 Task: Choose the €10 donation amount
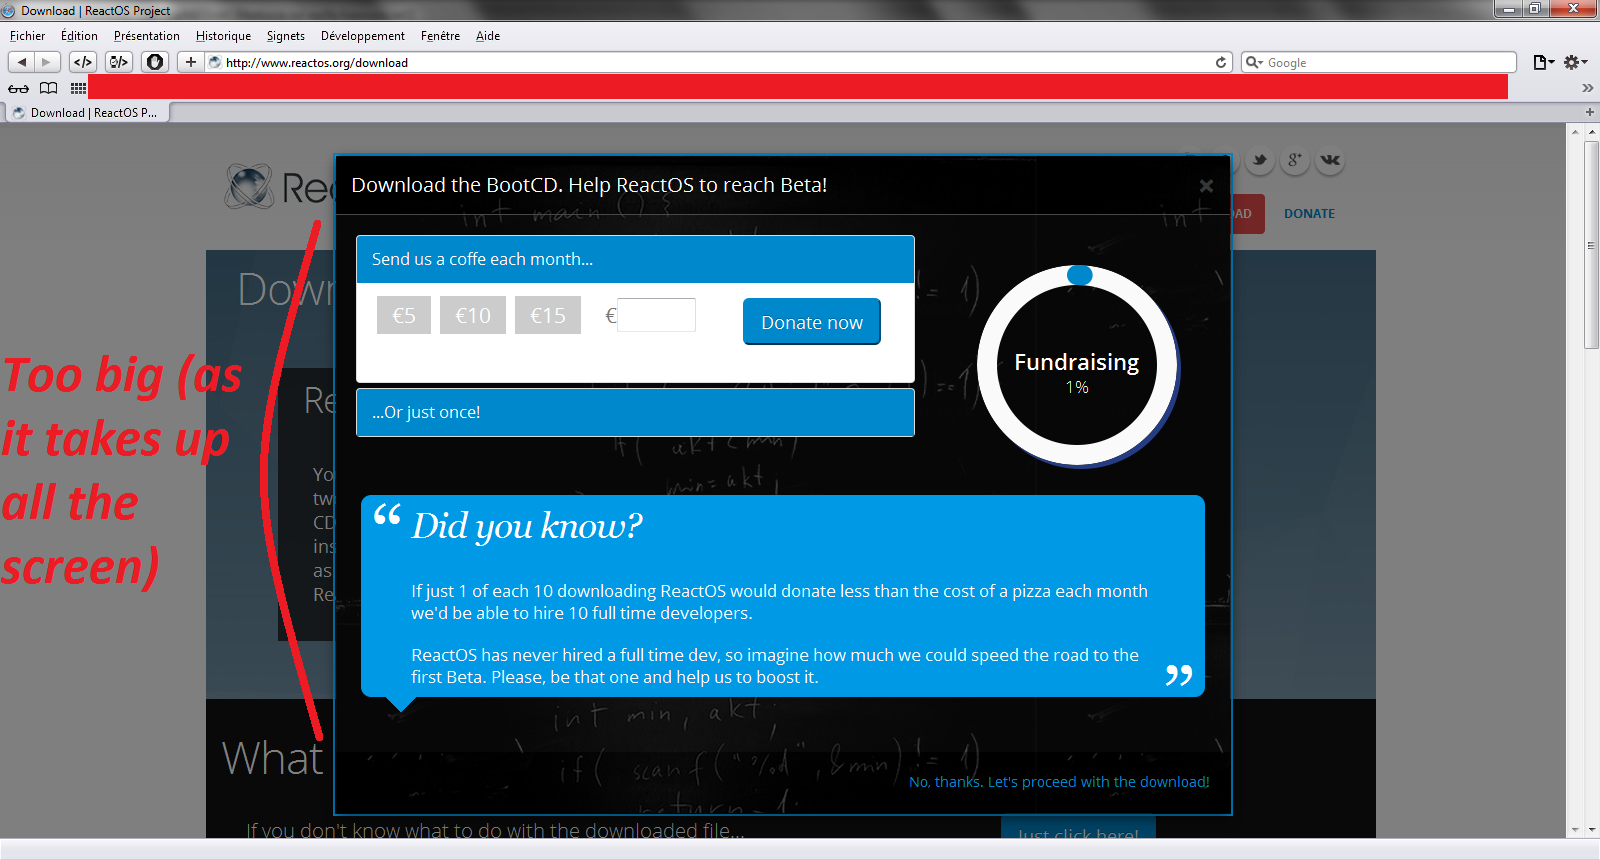[473, 315]
